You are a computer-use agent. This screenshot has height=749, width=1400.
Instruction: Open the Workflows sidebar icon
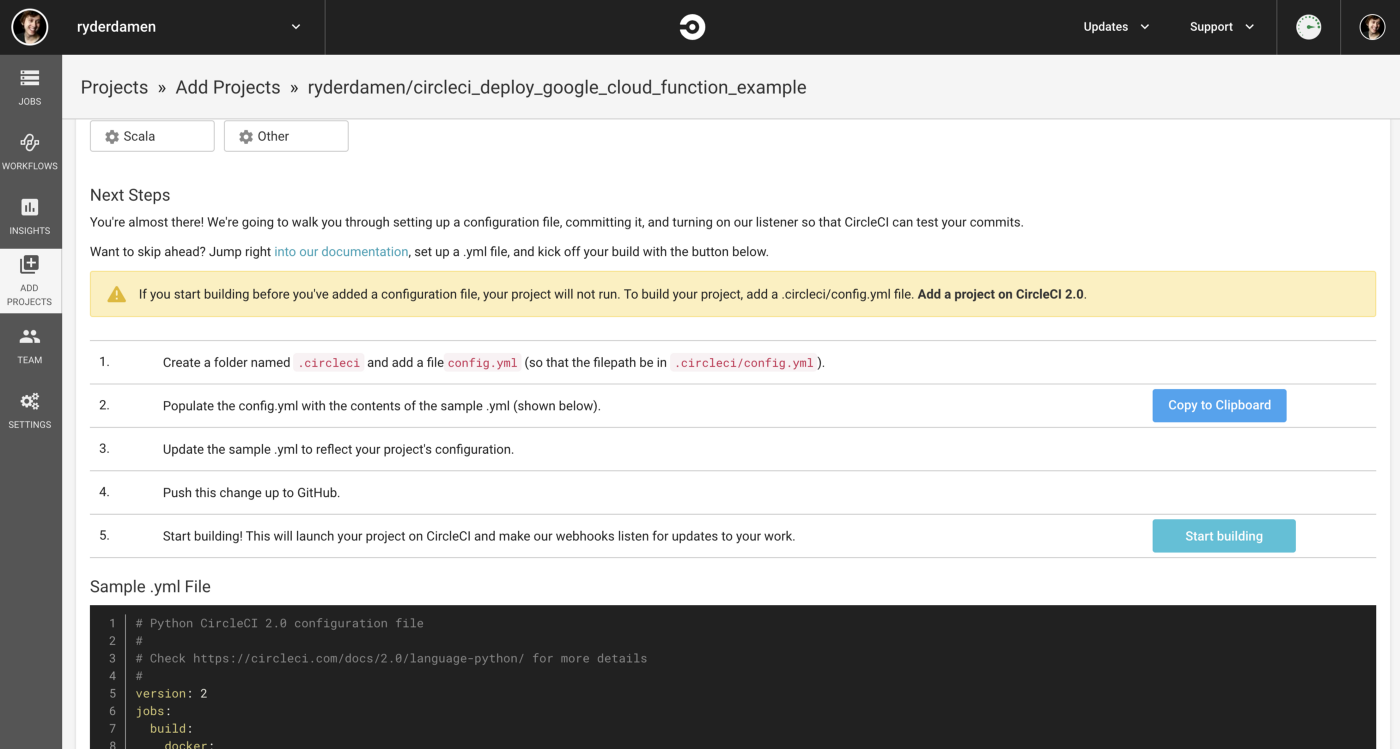(x=30, y=151)
